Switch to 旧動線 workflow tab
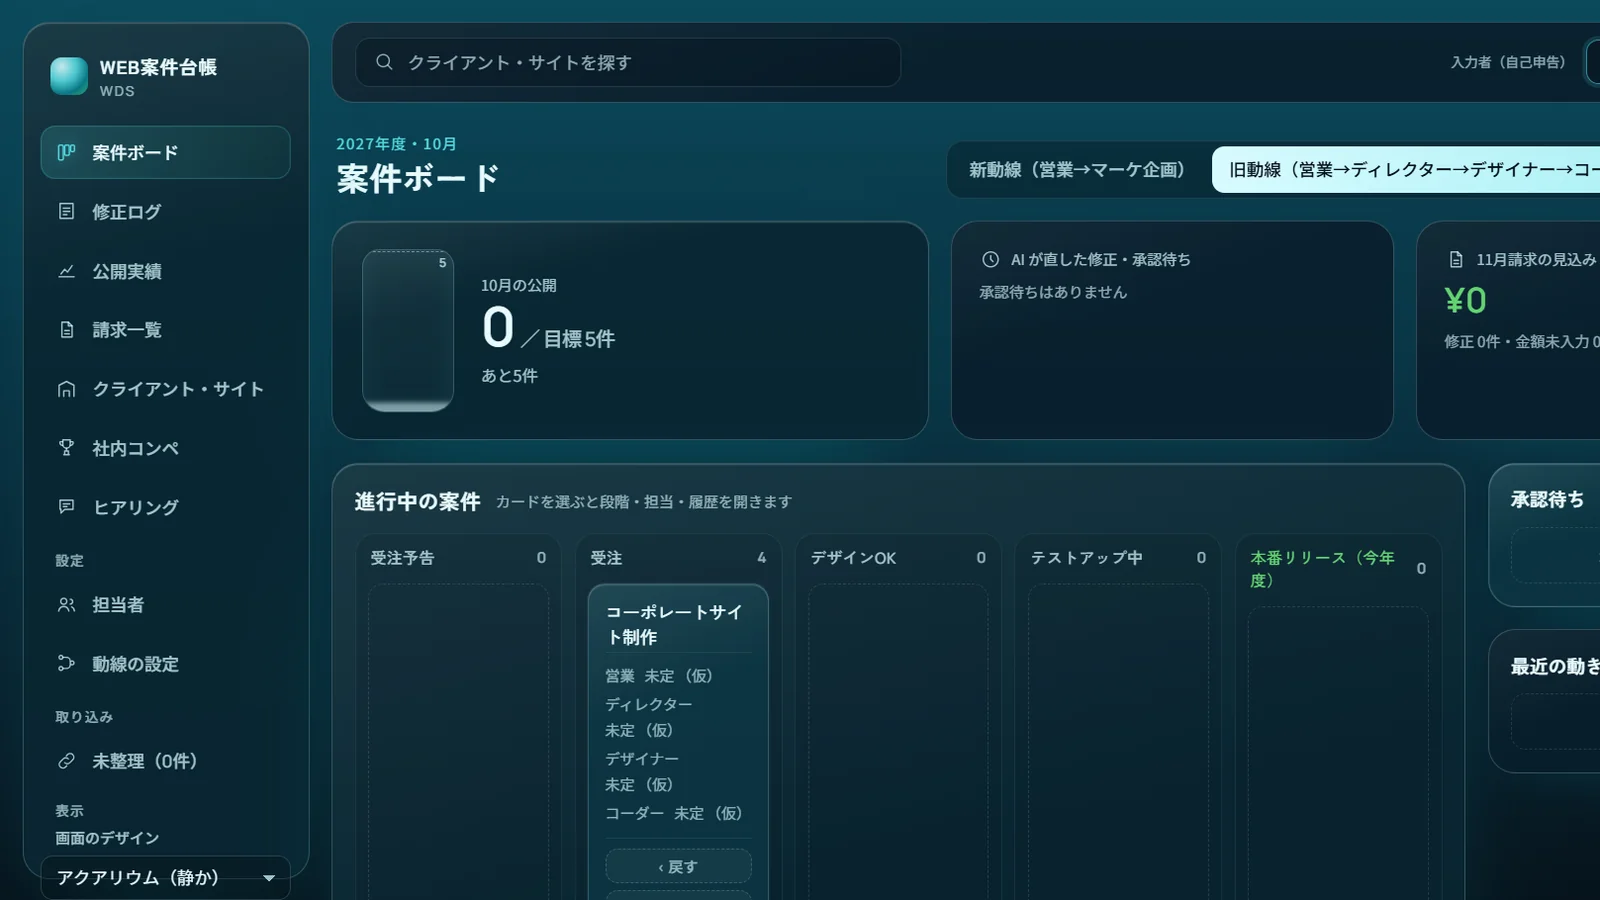This screenshot has height=900, width=1600. (1406, 170)
